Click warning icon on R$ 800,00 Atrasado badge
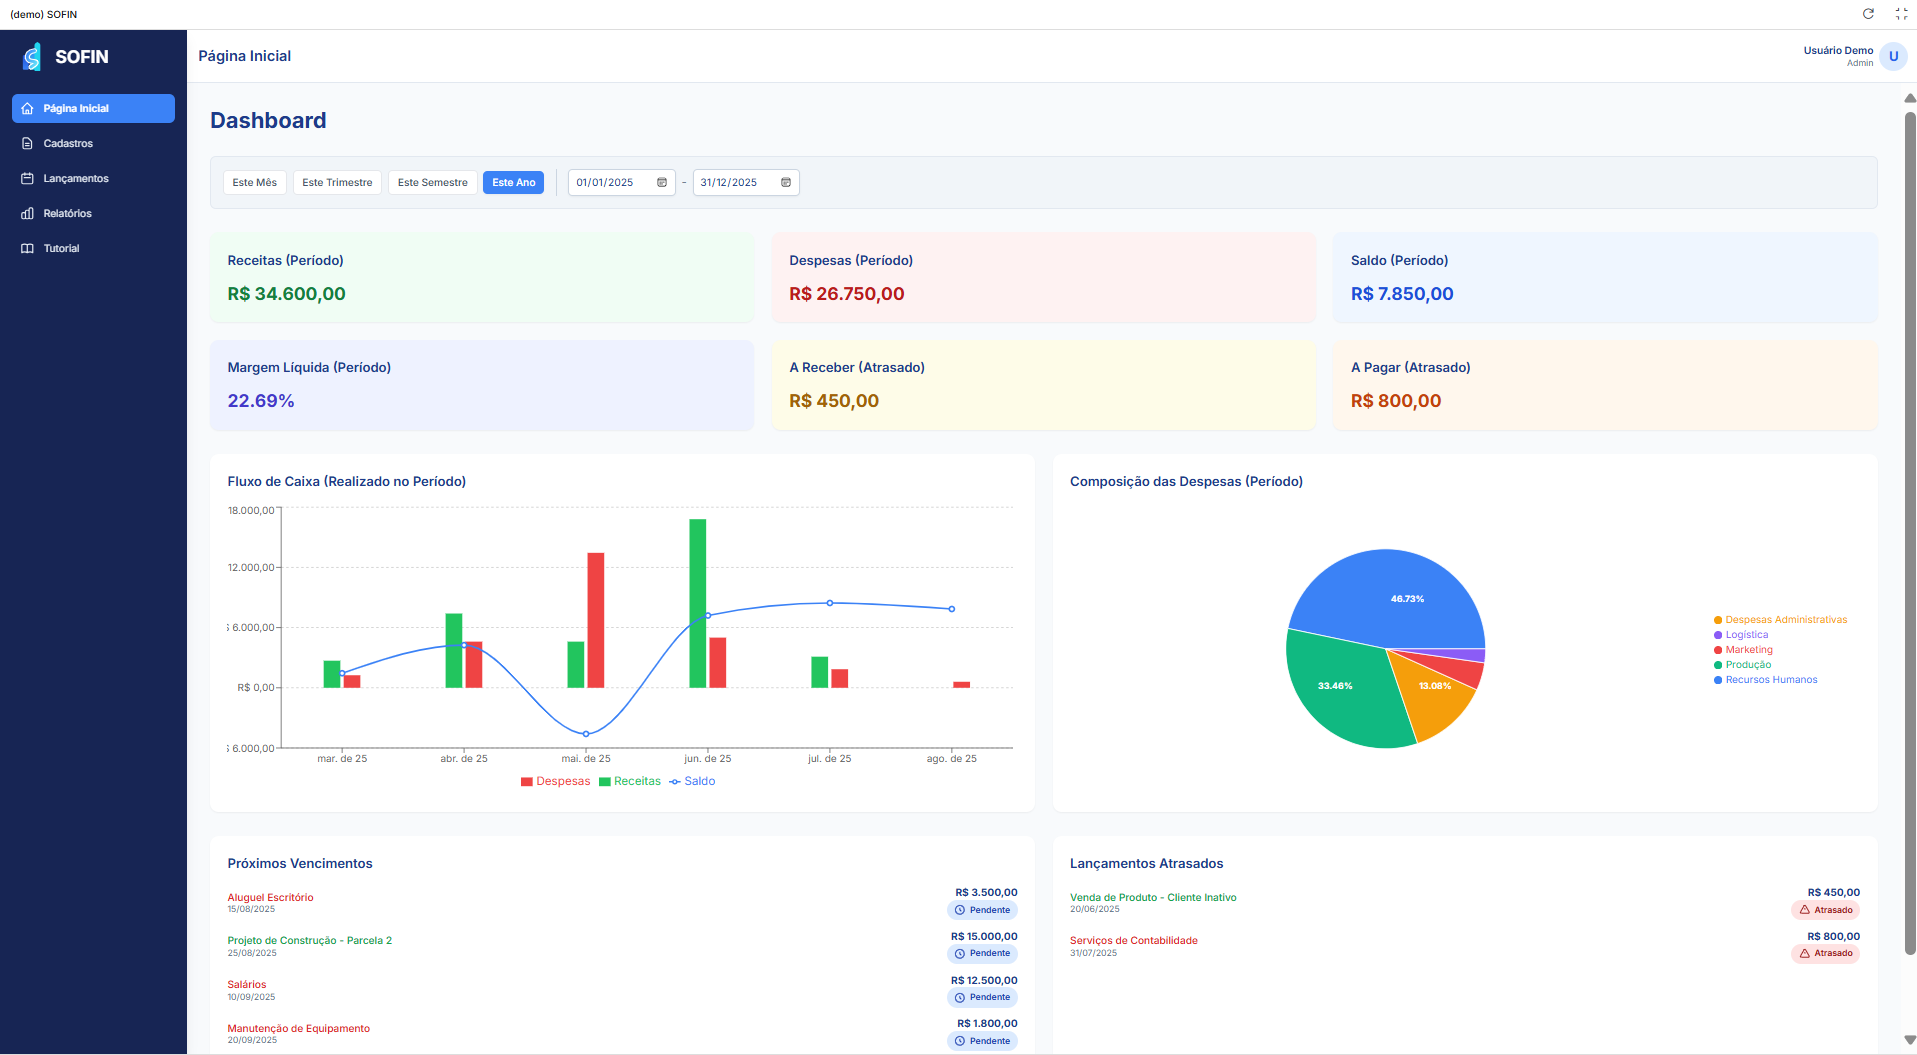 pyautogui.click(x=1805, y=954)
